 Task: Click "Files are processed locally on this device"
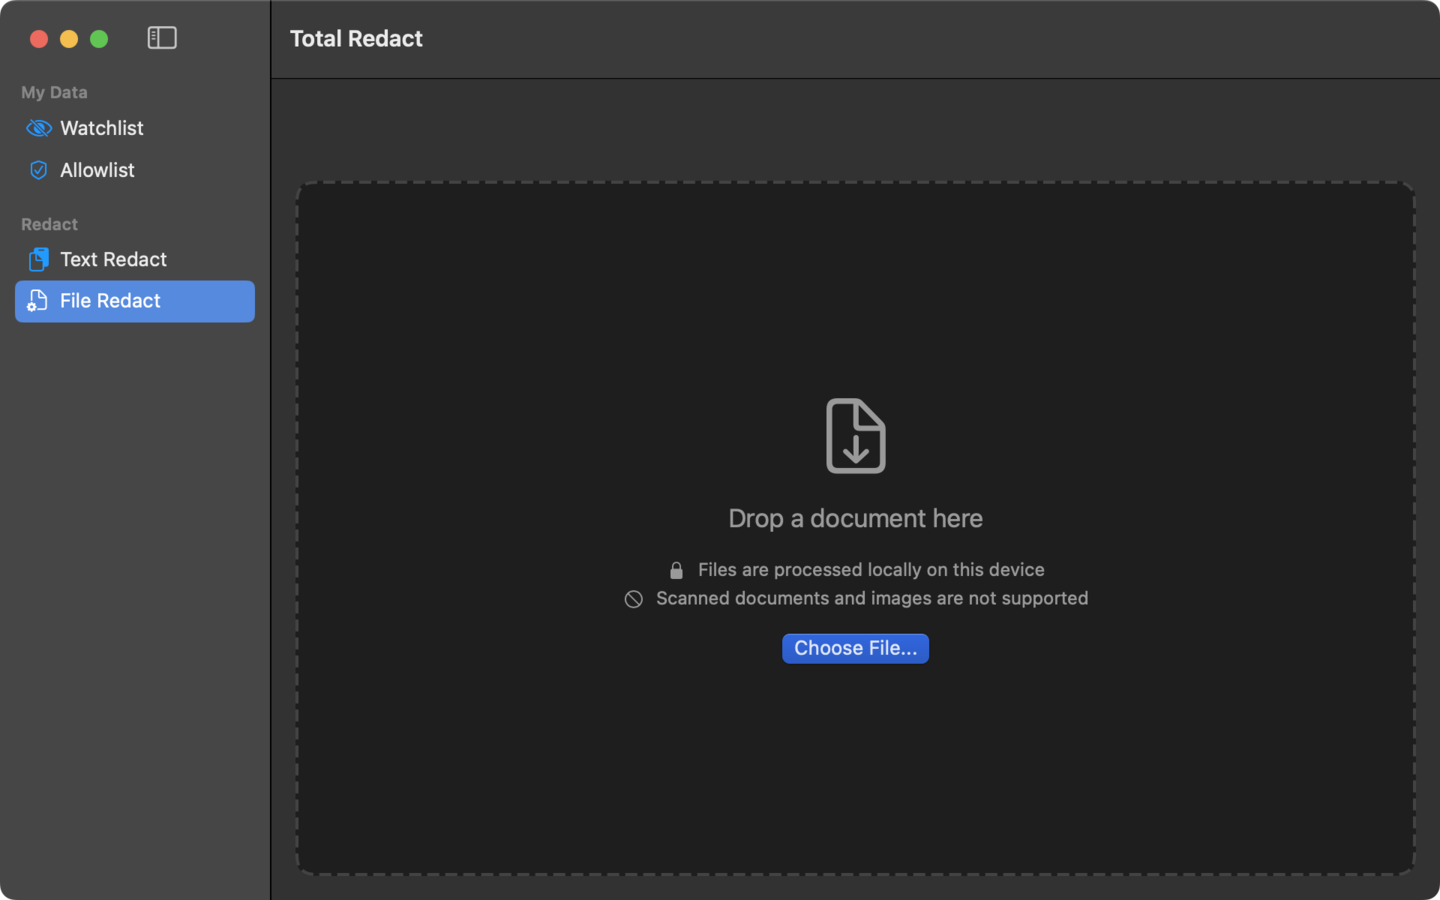coord(871,569)
